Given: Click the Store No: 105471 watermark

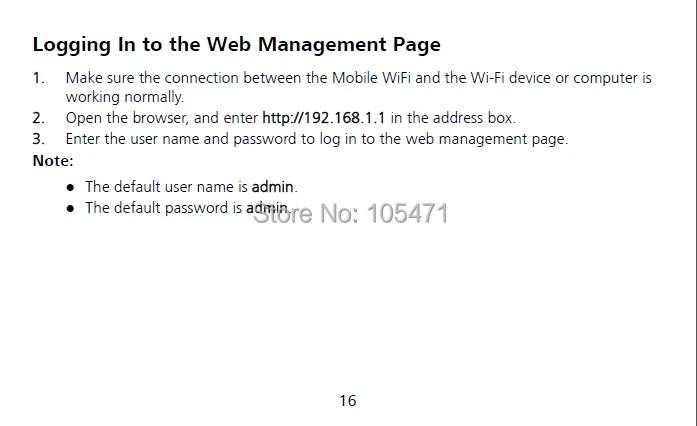Looking at the screenshot, I should point(351,213).
